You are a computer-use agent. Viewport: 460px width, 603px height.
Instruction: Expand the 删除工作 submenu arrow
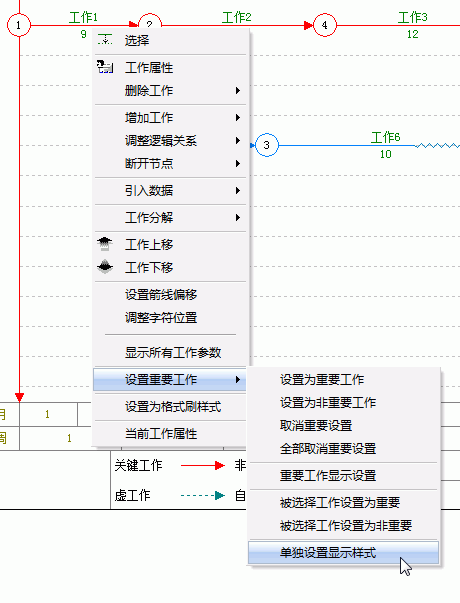[238, 91]
